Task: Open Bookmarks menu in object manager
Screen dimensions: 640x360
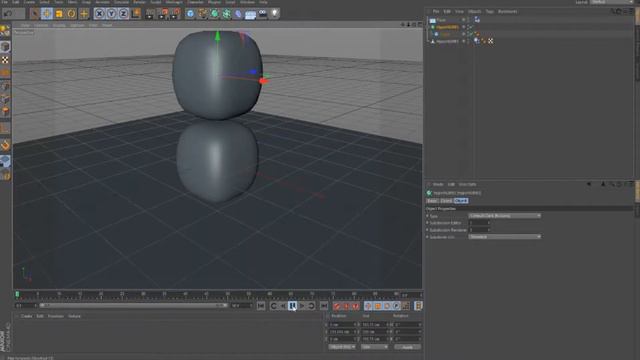Action: click(507, 11)
